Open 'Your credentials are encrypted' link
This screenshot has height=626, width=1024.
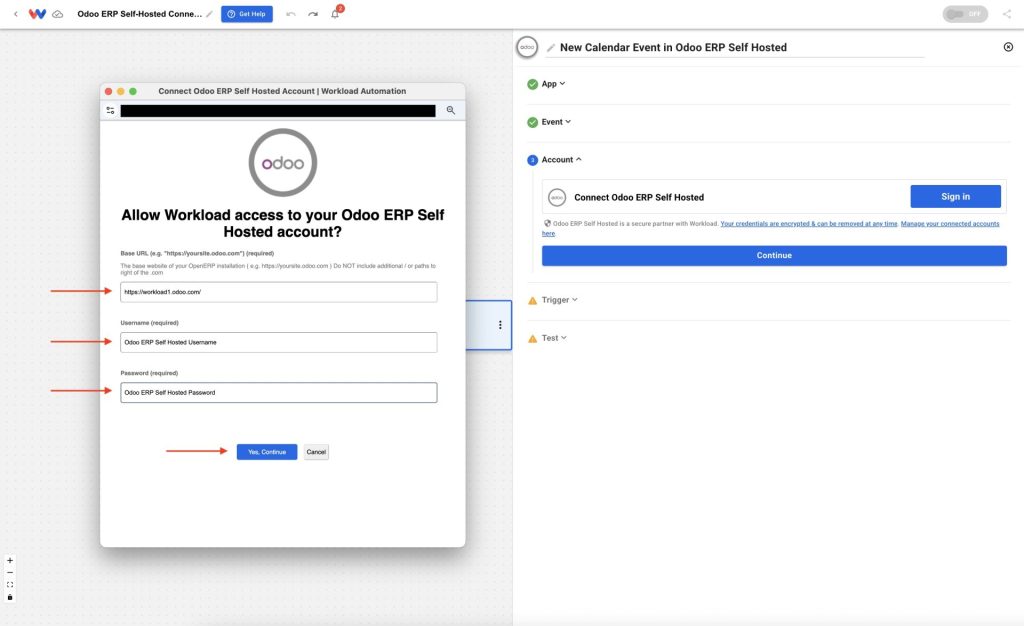808,223
